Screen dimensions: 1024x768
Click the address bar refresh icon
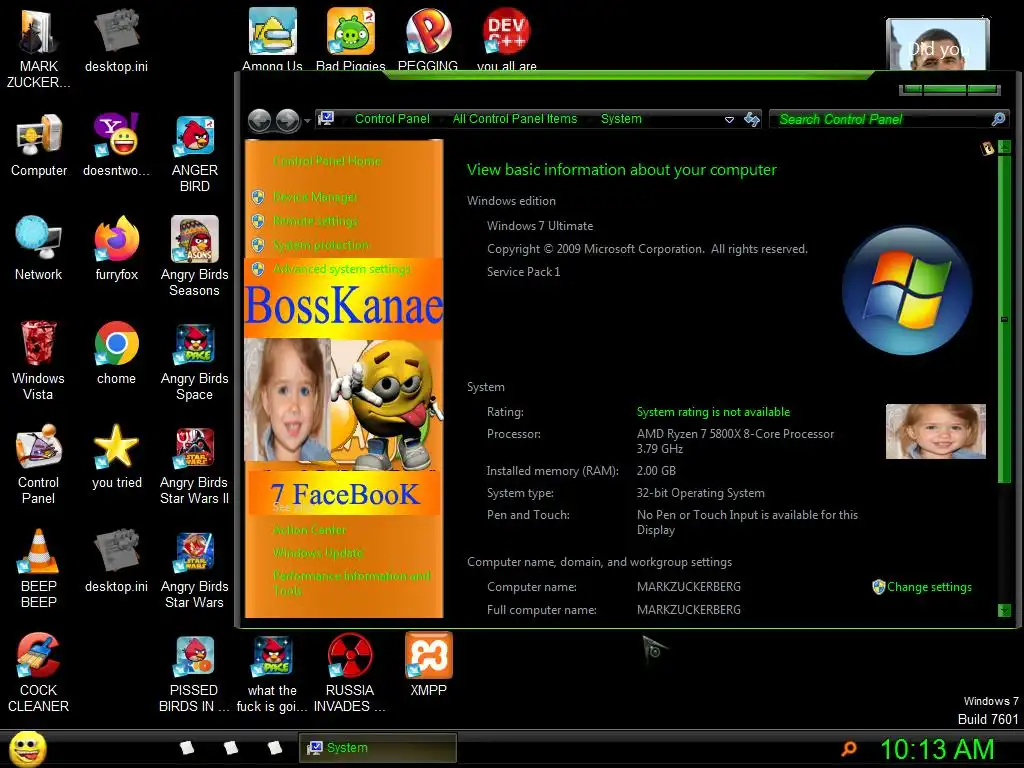(x=752, y=119)
